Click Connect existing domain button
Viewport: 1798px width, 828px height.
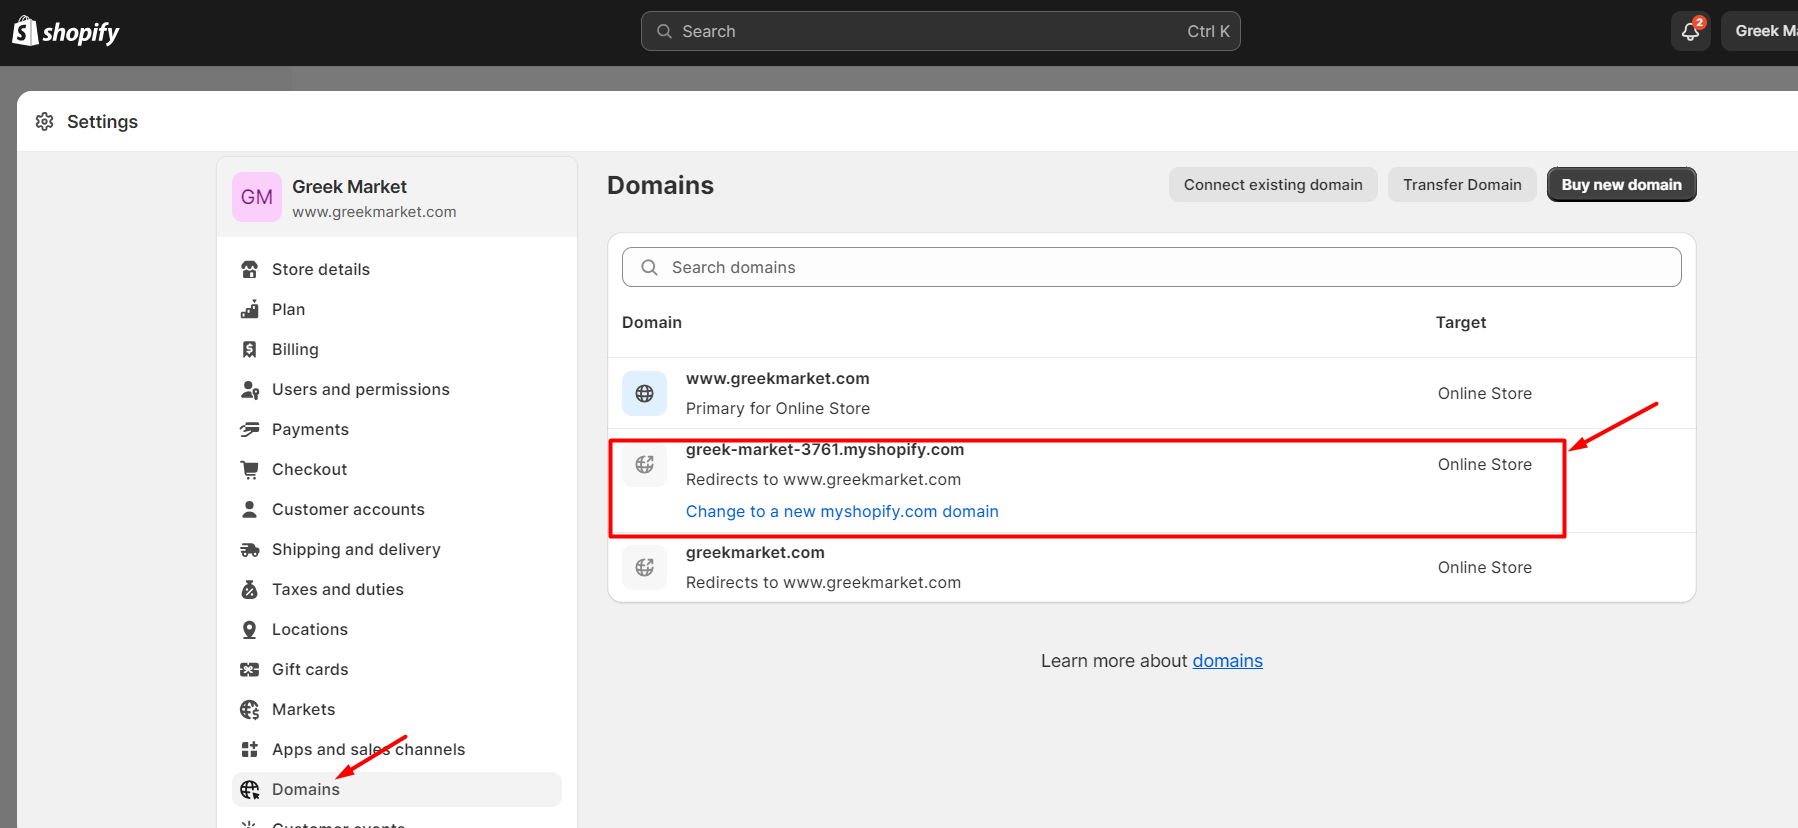(x=1272, y=185)
